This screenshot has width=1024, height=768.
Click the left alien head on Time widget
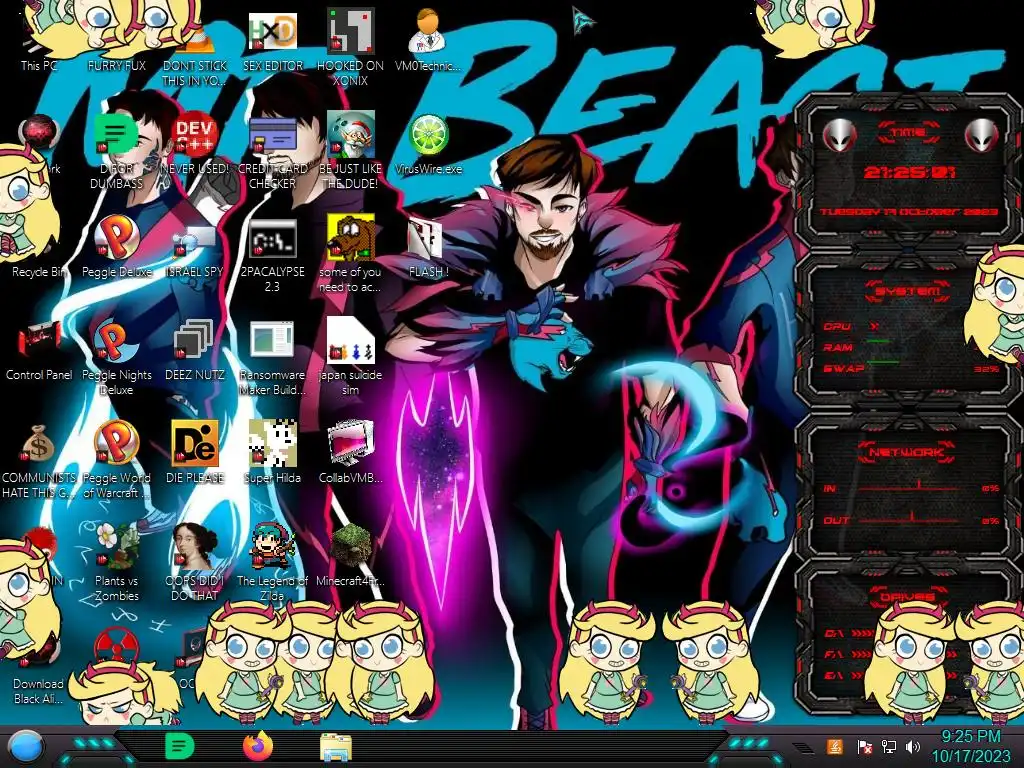(838, 135)
